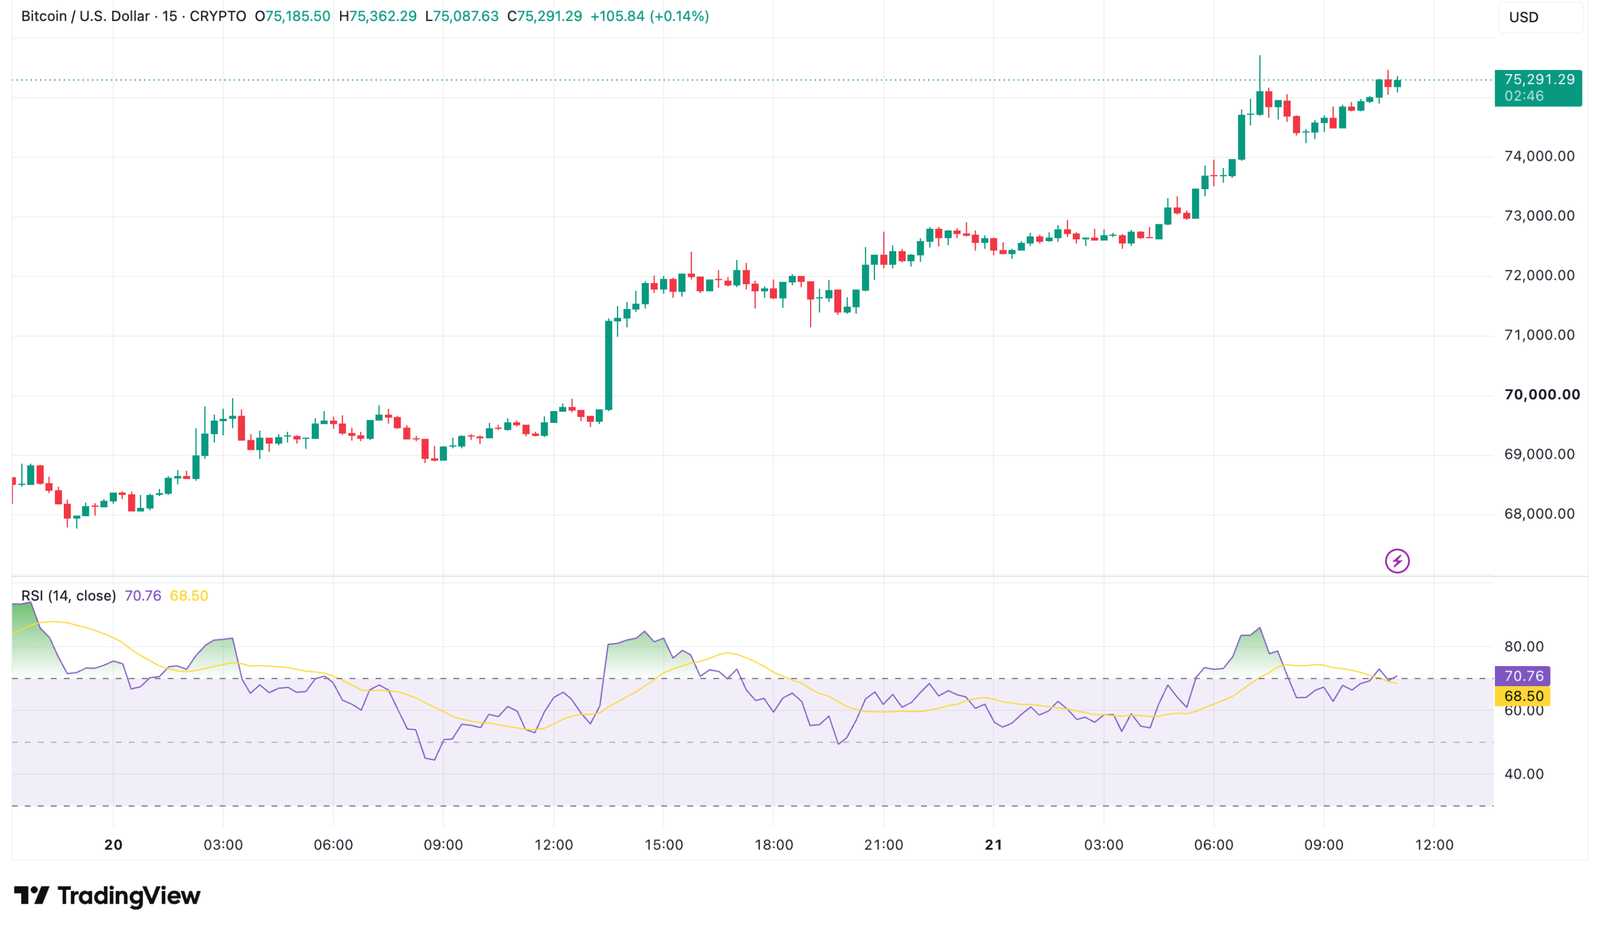Click the 74,000.00 price axis label
Screen dimensions: 1600x931
click(1539, 156)
